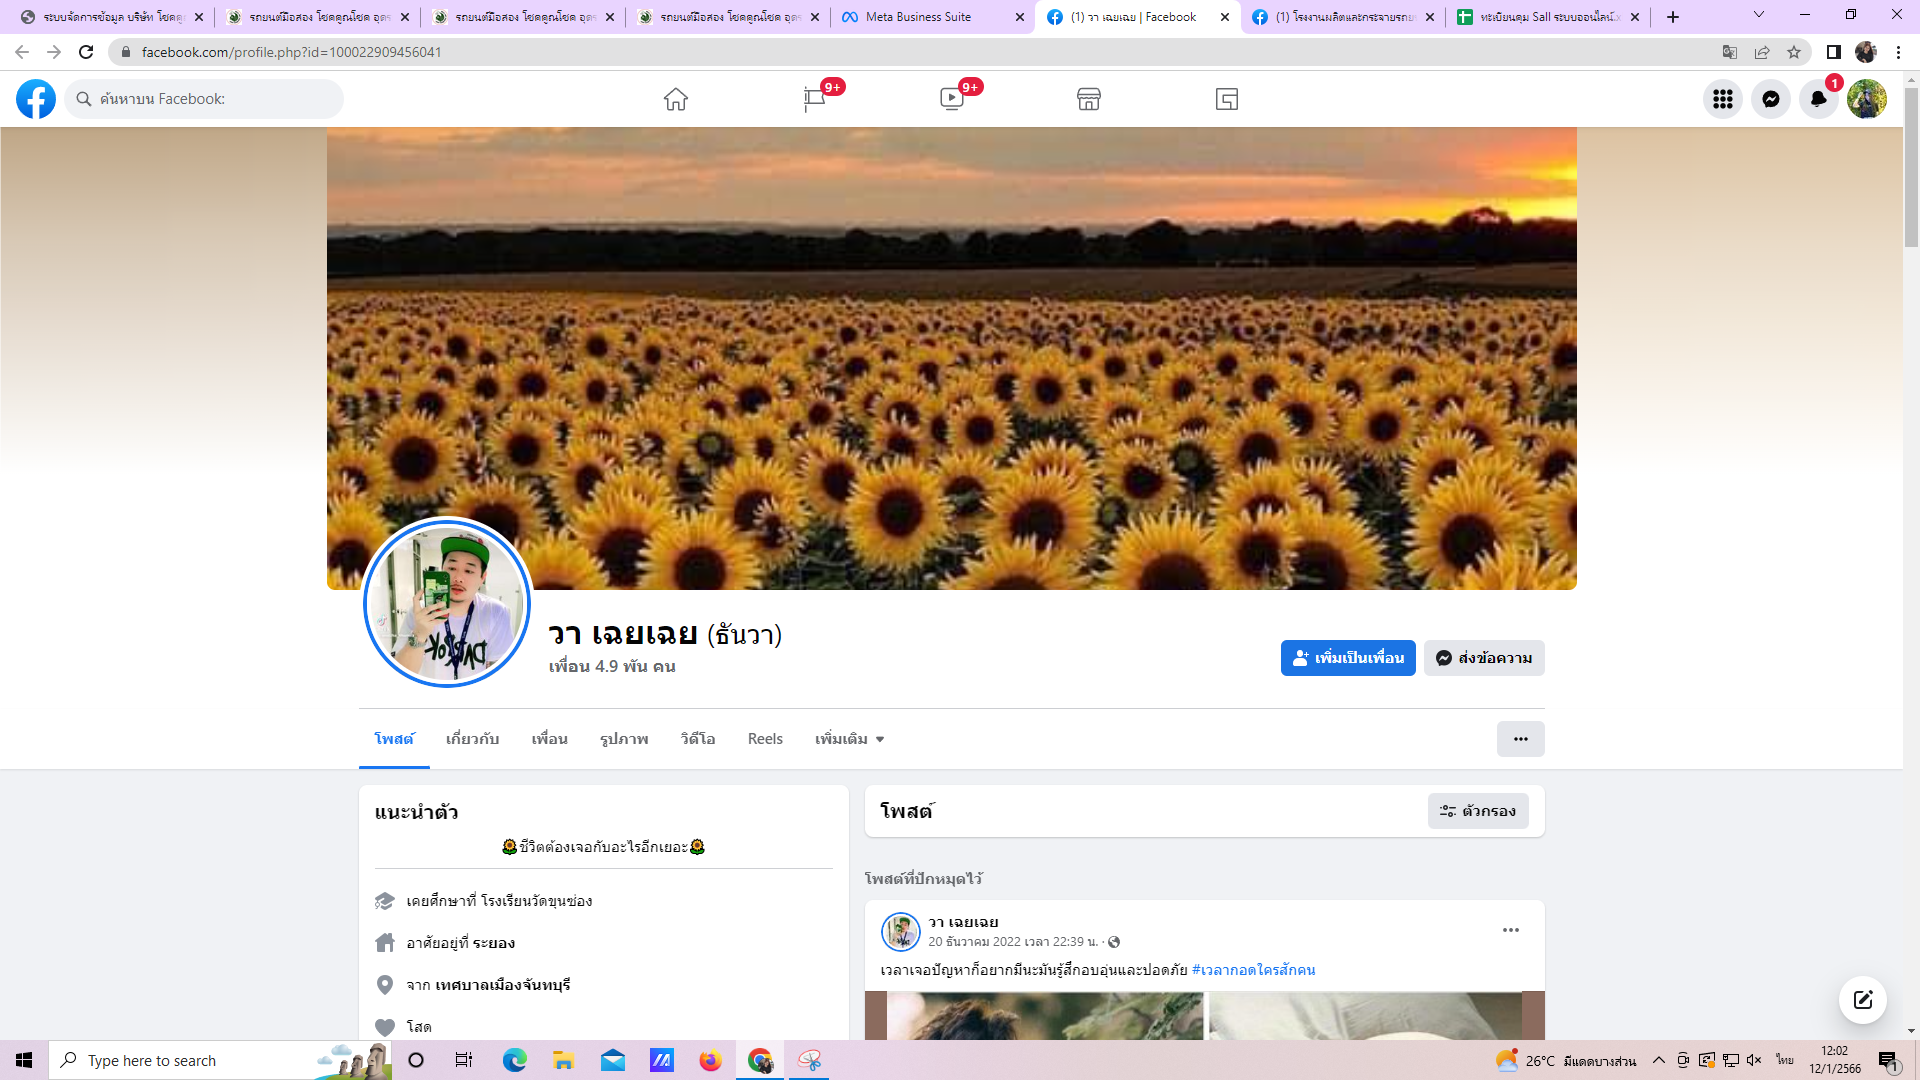Open the Reels tab
Viewport: 1920px width, 1080px height.
click(765, 739)
